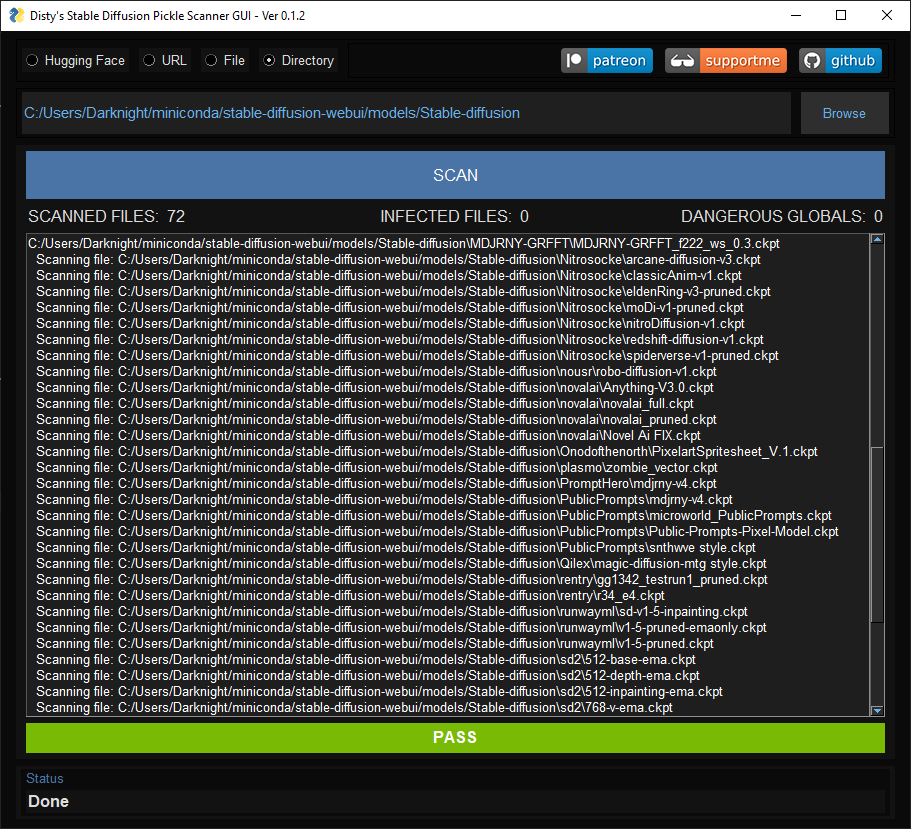Click the moDi-v1-pruned.ckpt log line

tap(390, 307)
